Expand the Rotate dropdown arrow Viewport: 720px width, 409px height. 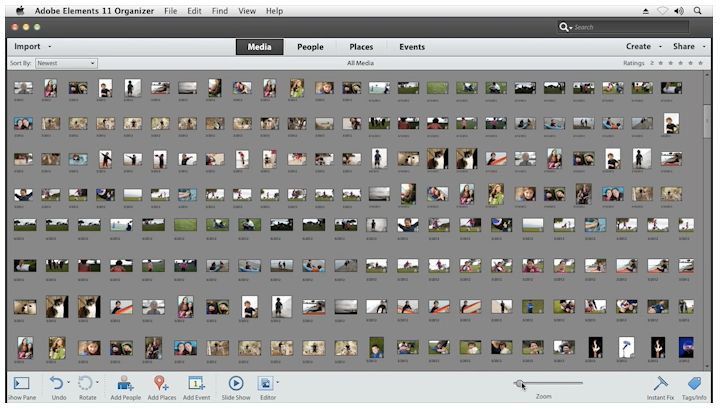pos(97,382)
